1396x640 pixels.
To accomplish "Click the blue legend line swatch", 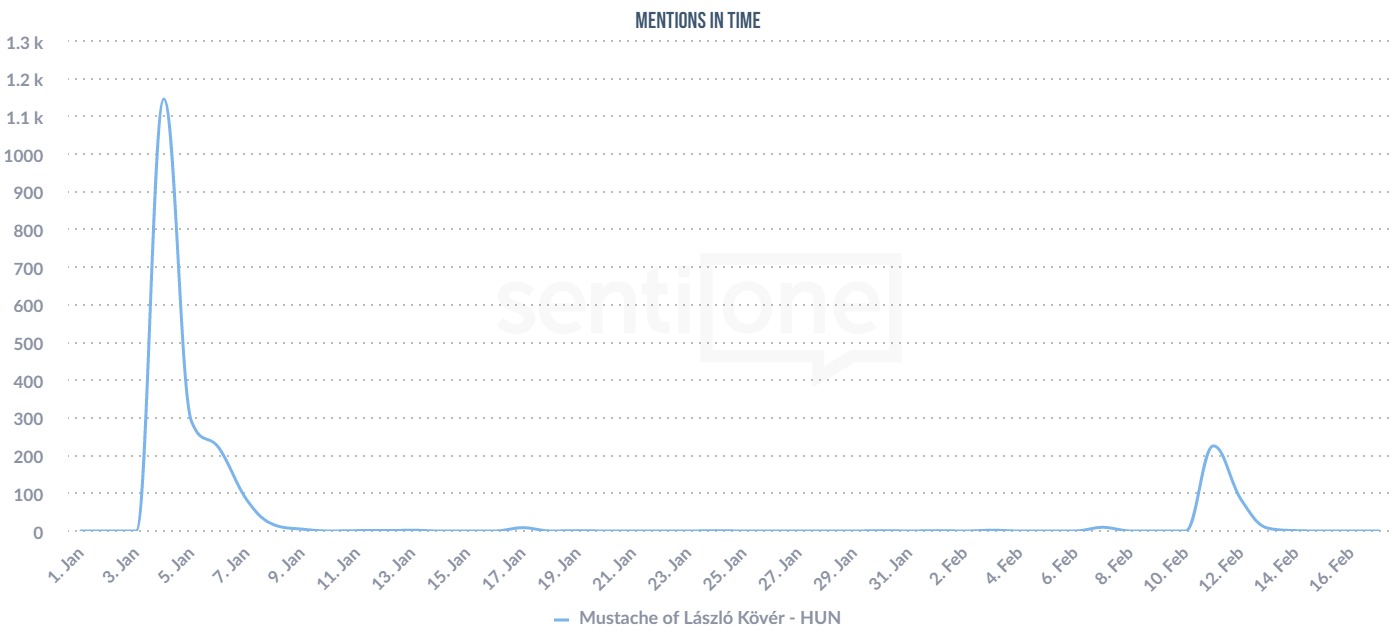I will click(x=561, y=620).
